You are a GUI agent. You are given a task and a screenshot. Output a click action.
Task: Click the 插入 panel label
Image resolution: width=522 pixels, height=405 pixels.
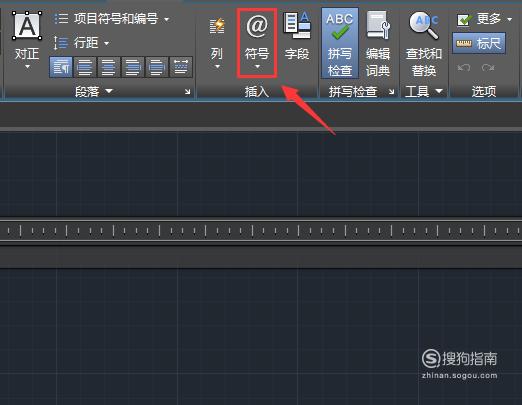tap(257, 91)
